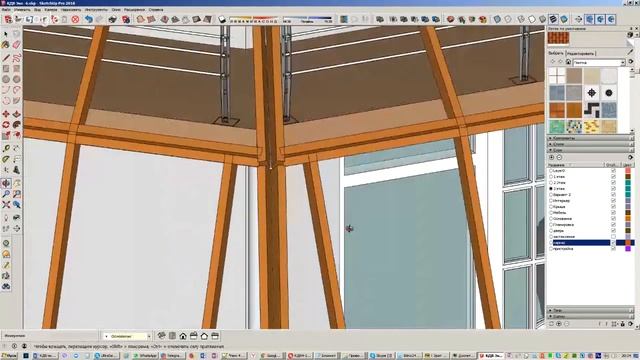
Task: Set Layer0 as active via radio button
Action: 551,171
